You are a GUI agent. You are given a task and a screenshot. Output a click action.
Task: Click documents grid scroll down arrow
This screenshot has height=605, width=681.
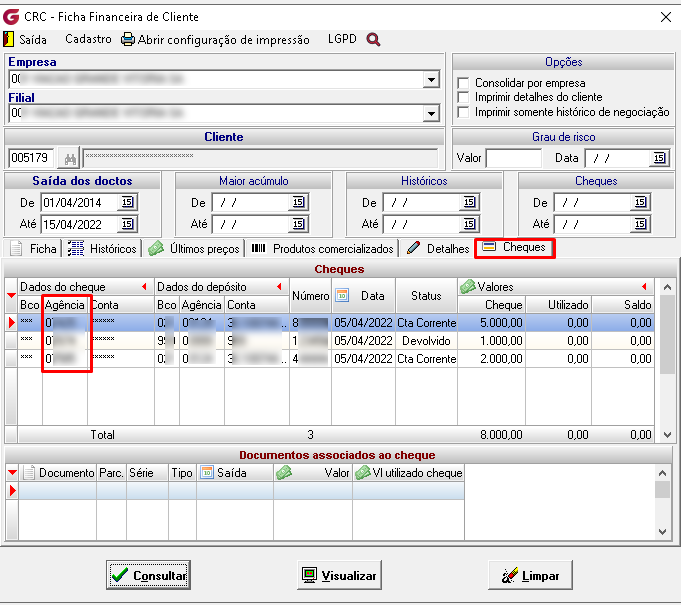(662, 532)
